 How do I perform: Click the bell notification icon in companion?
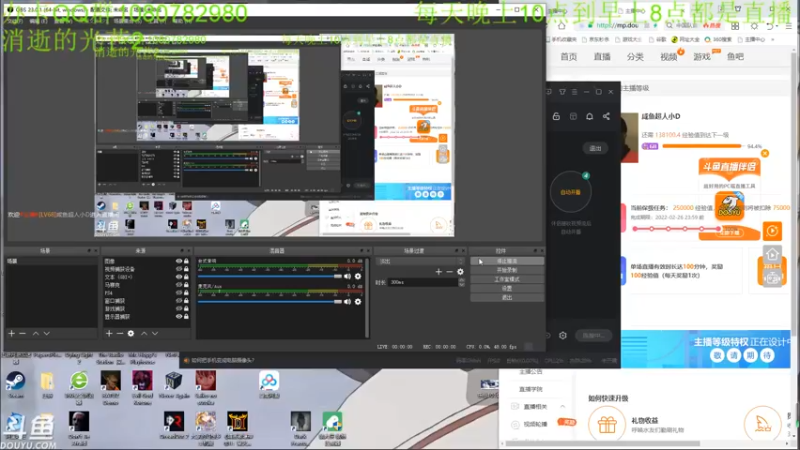click(589, 116)
